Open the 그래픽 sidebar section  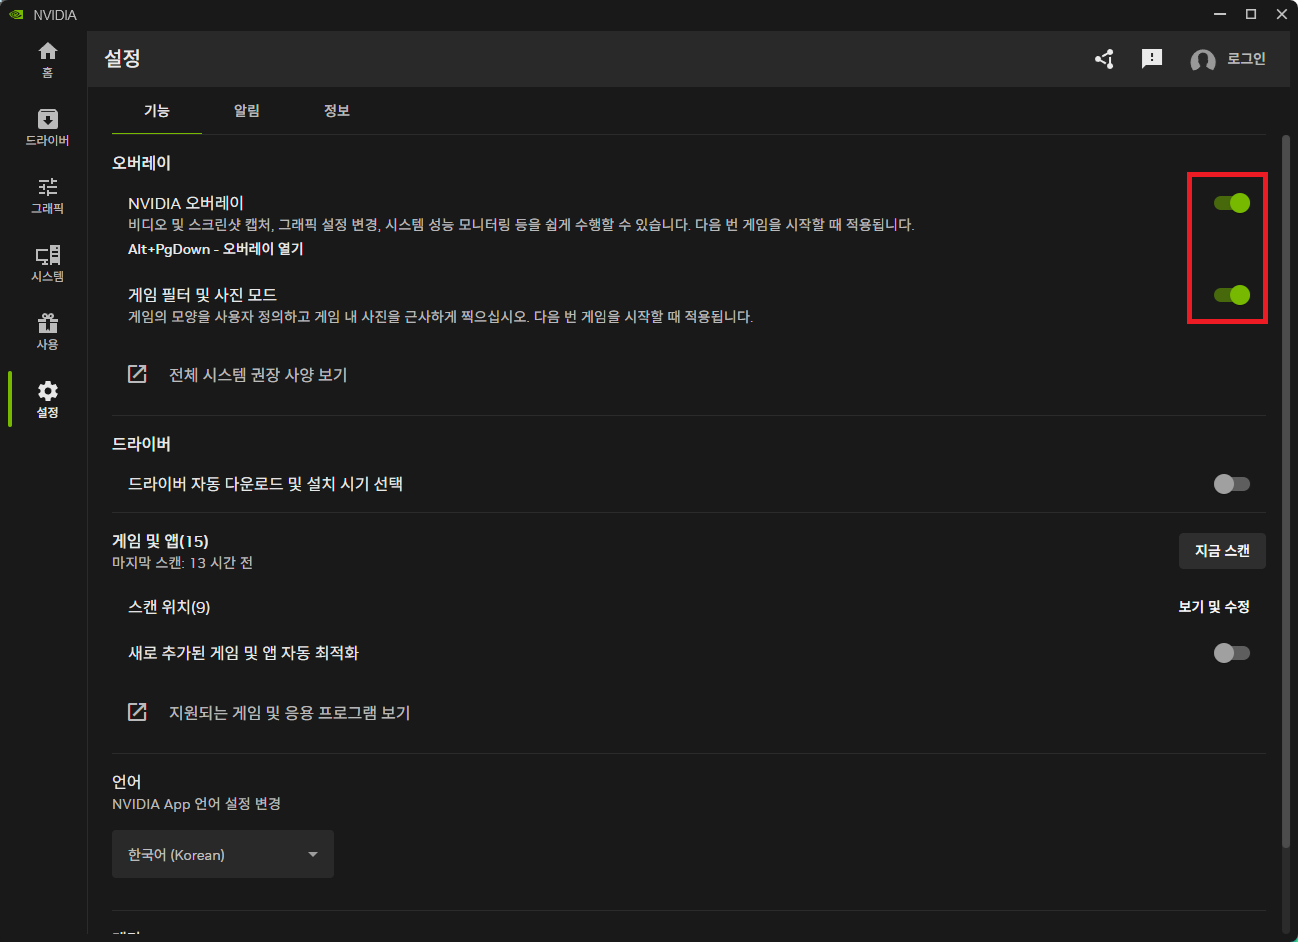[47, 196]
